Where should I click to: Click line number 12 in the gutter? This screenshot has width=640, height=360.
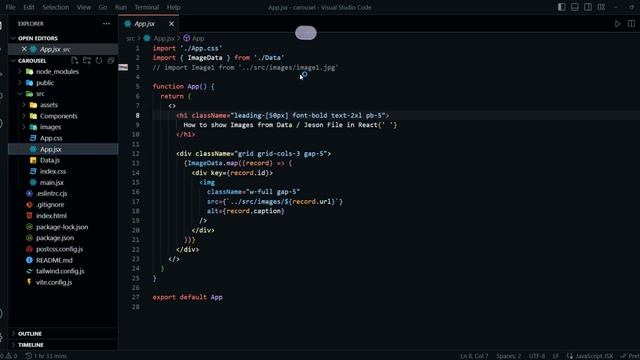(136, 153)
